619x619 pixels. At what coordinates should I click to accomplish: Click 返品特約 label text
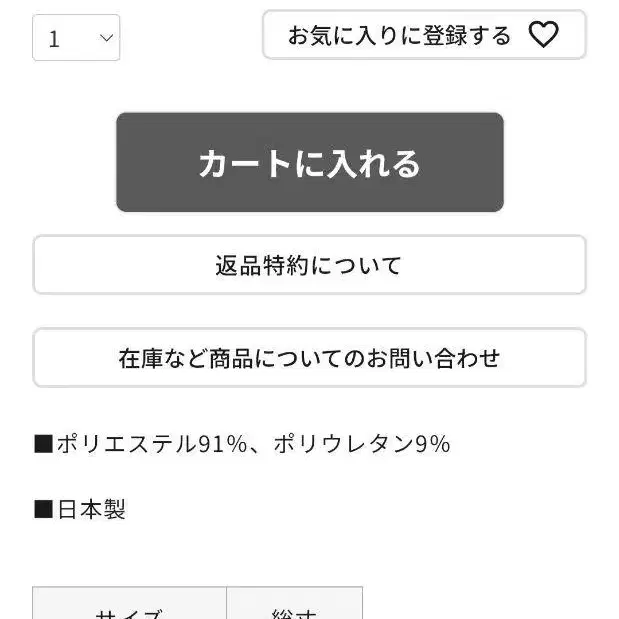[262, 265]
